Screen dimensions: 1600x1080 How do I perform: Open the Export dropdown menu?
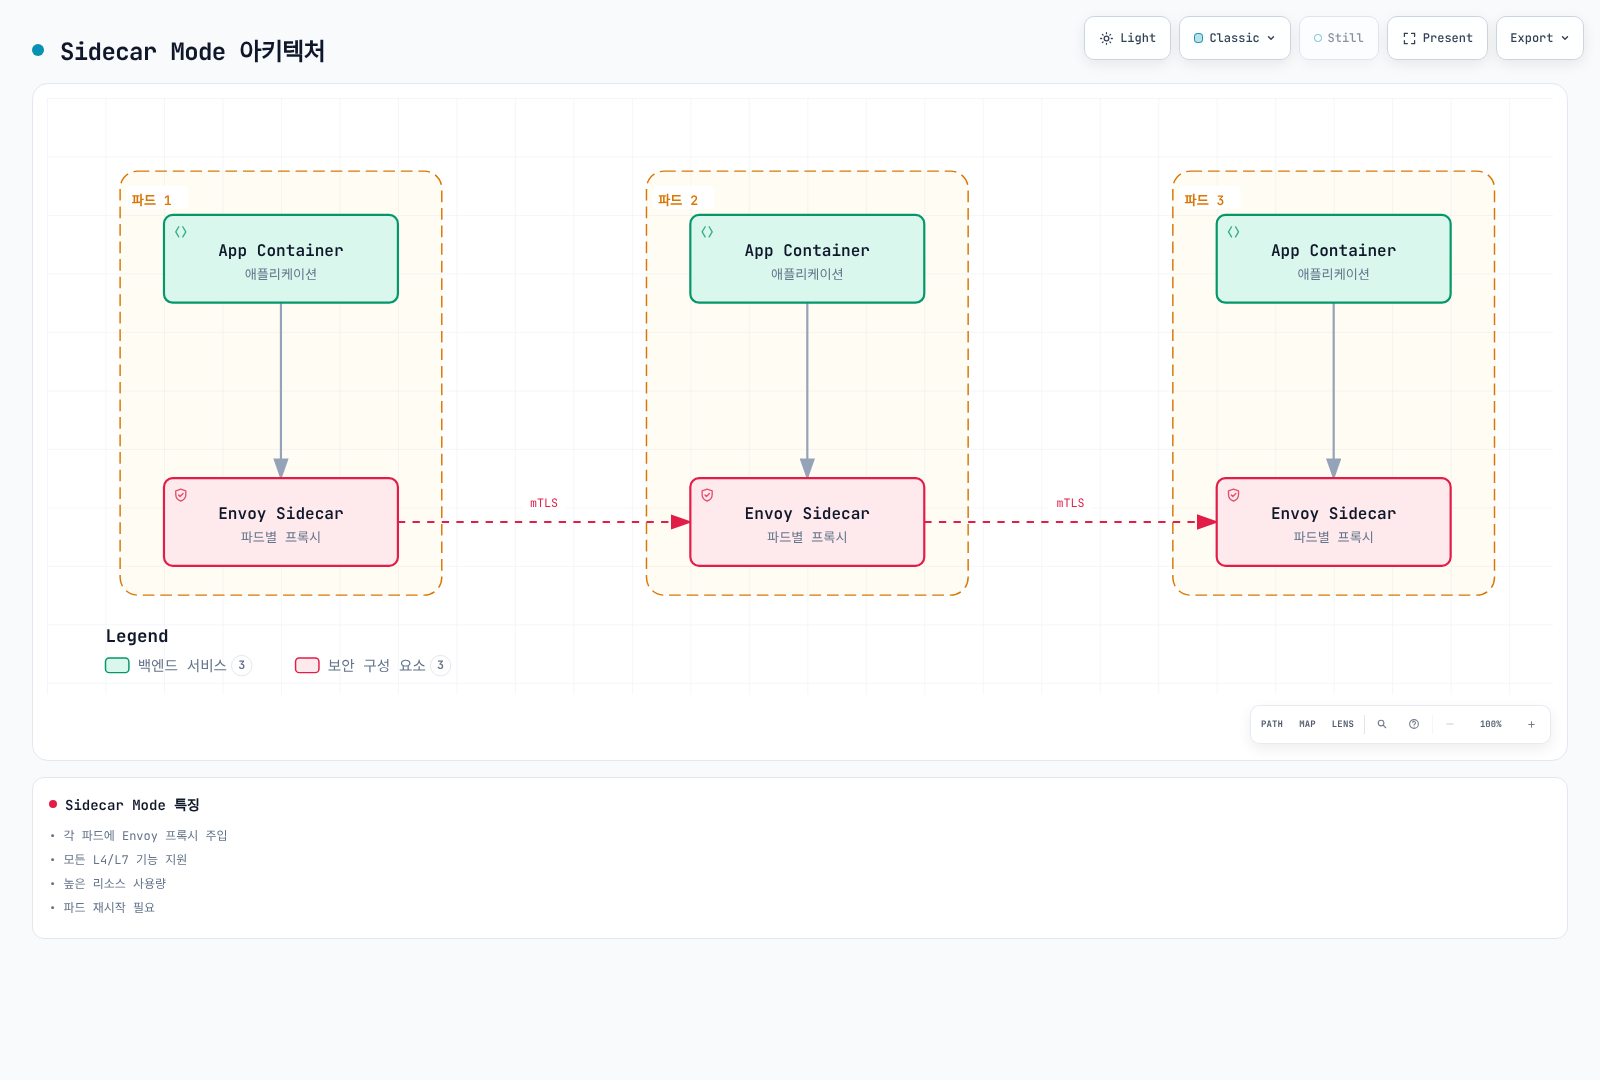pos(1539,38)
